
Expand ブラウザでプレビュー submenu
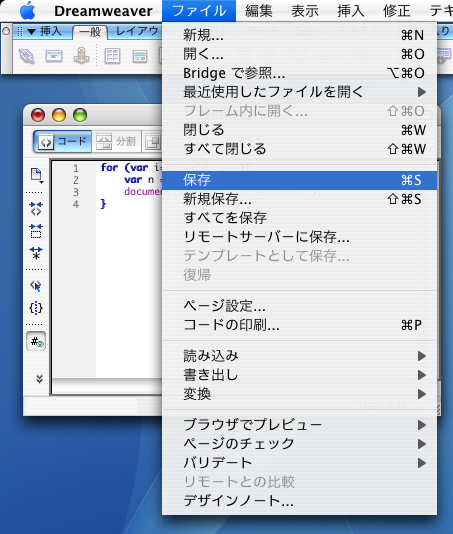pos(299,425)
